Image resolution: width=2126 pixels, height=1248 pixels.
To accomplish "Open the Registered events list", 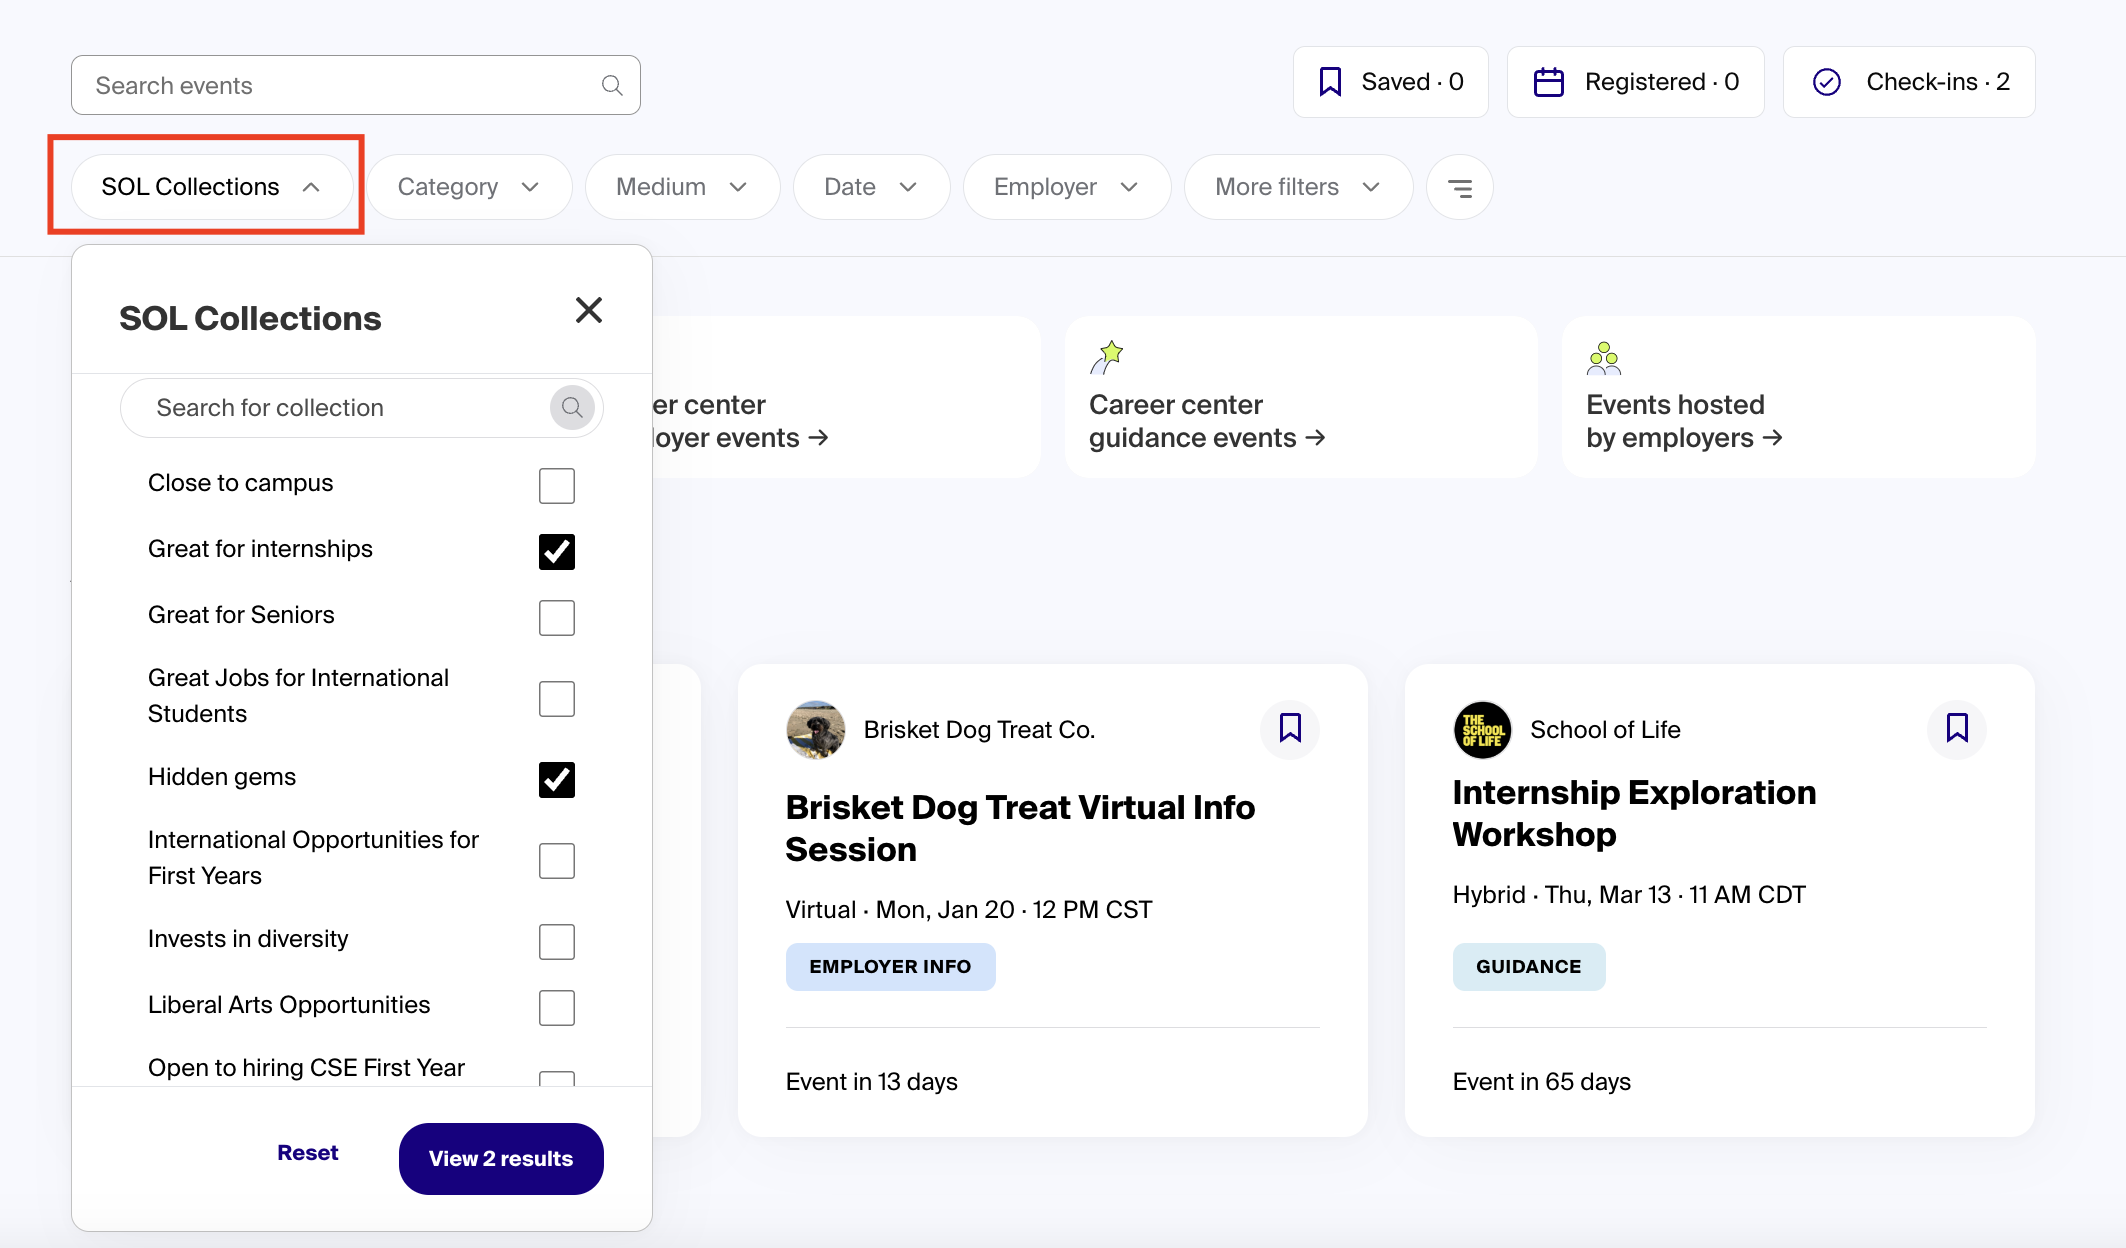I will pyautogui.click(x=1635, y=82).
